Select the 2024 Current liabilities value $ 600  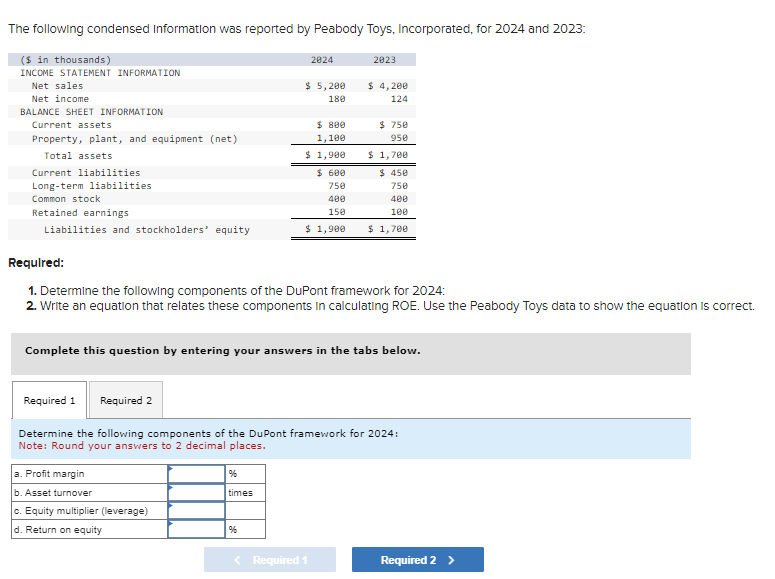(x=331, y=173)
